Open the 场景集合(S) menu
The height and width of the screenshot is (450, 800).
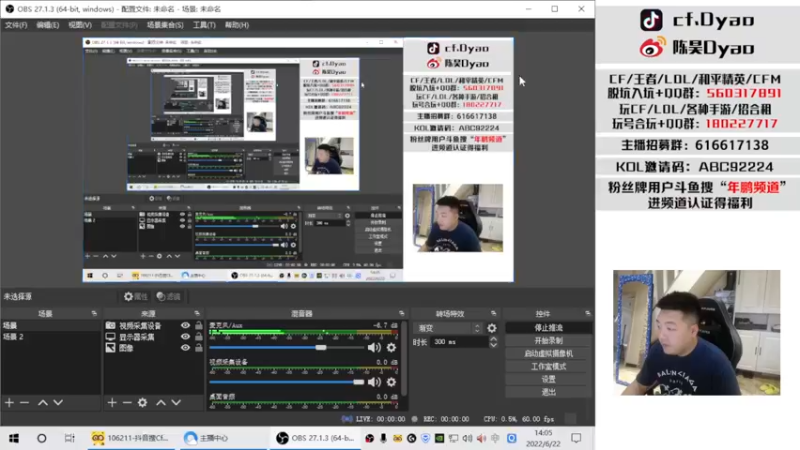point(165,25)
